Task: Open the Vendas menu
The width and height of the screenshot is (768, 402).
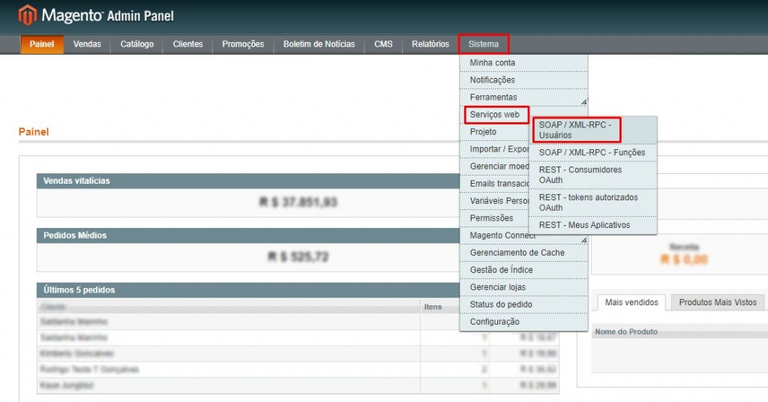Action: tap(87, 44)
